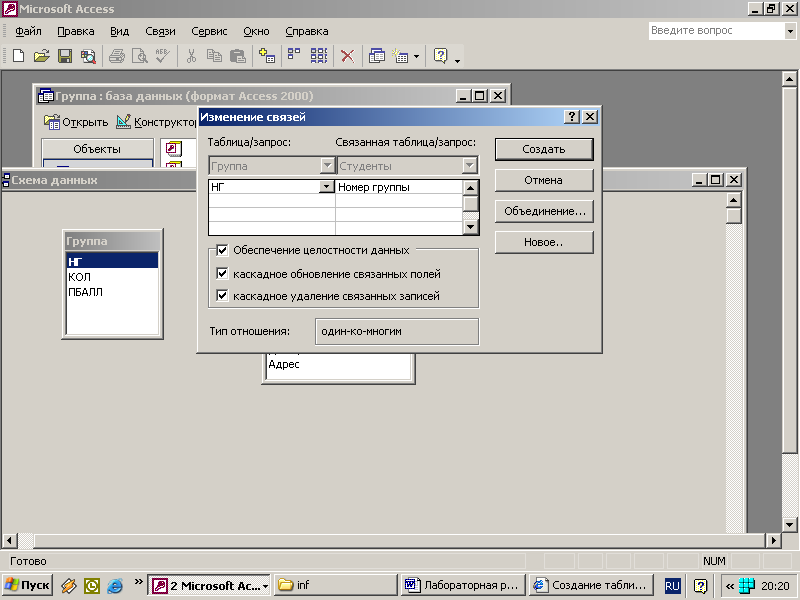Click the red Delete X icon
Screen dimensions: 800x600
click(347, 56)
